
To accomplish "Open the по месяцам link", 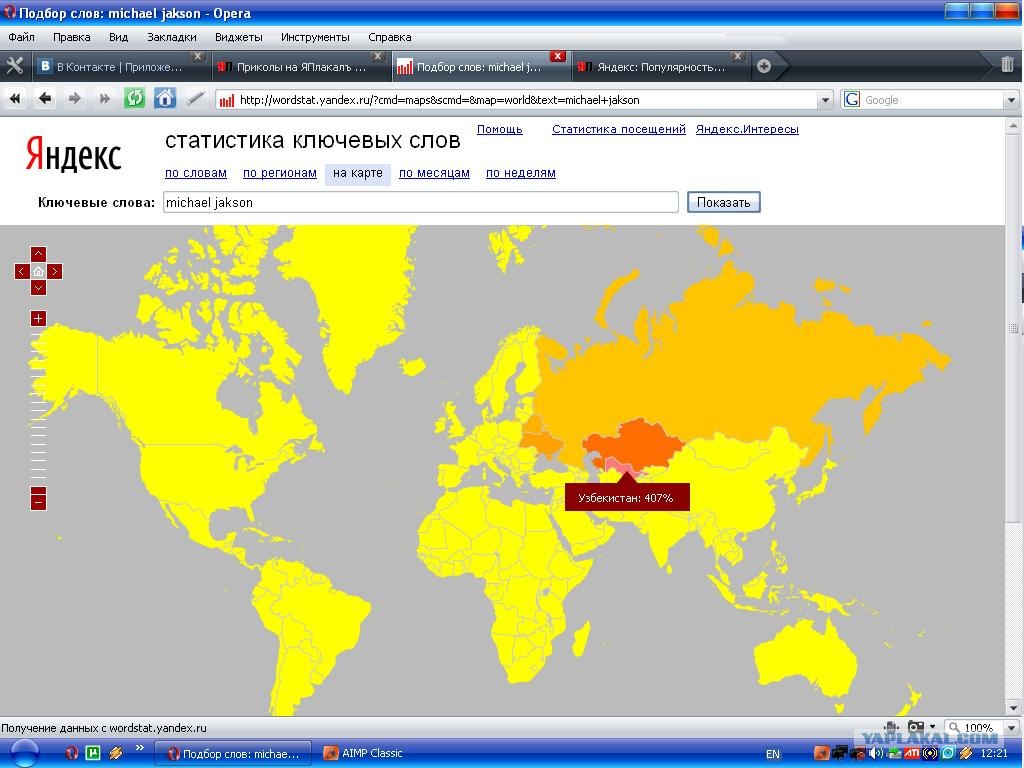I will pyautogui.click(x=434, y=173).
